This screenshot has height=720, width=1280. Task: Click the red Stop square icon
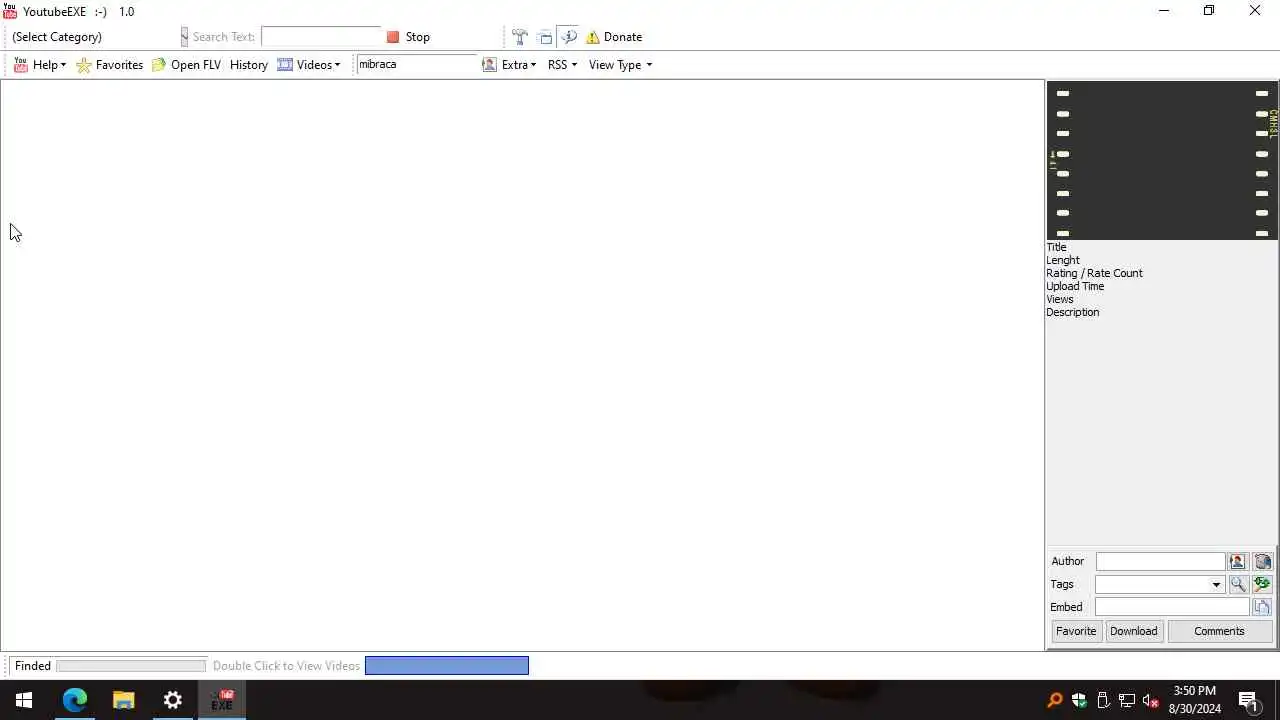(393, 37)
